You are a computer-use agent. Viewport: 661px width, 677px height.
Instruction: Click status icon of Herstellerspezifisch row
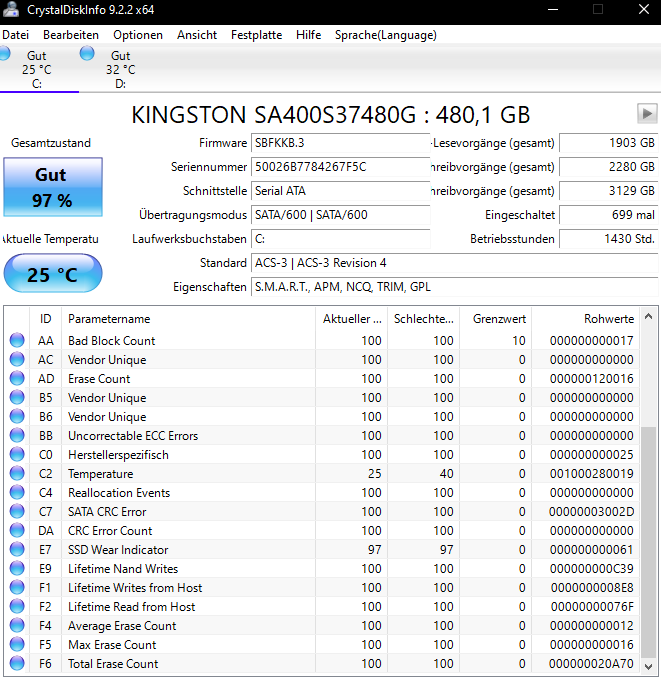click(x=17, y=454)
